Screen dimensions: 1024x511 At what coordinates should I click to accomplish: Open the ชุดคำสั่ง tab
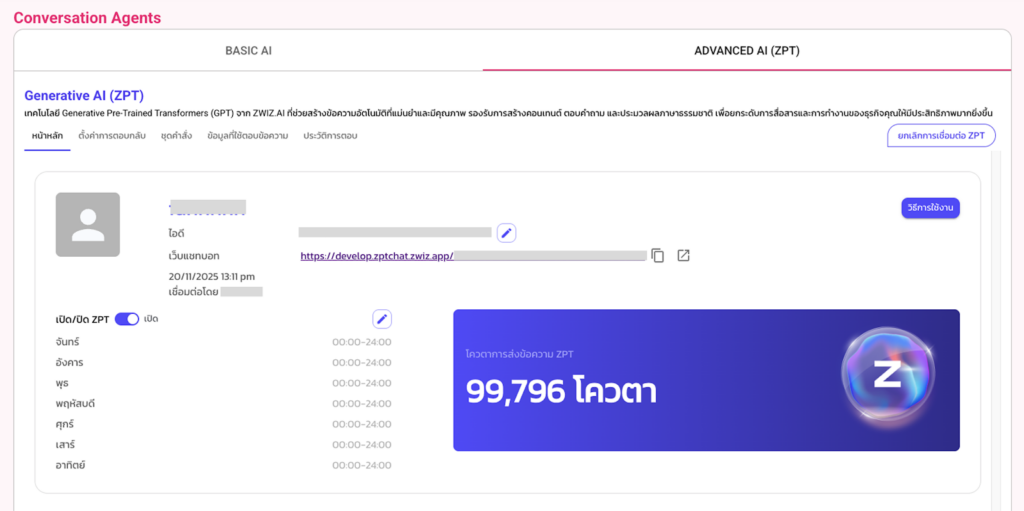pyautogui.click(x=177, y=135)
